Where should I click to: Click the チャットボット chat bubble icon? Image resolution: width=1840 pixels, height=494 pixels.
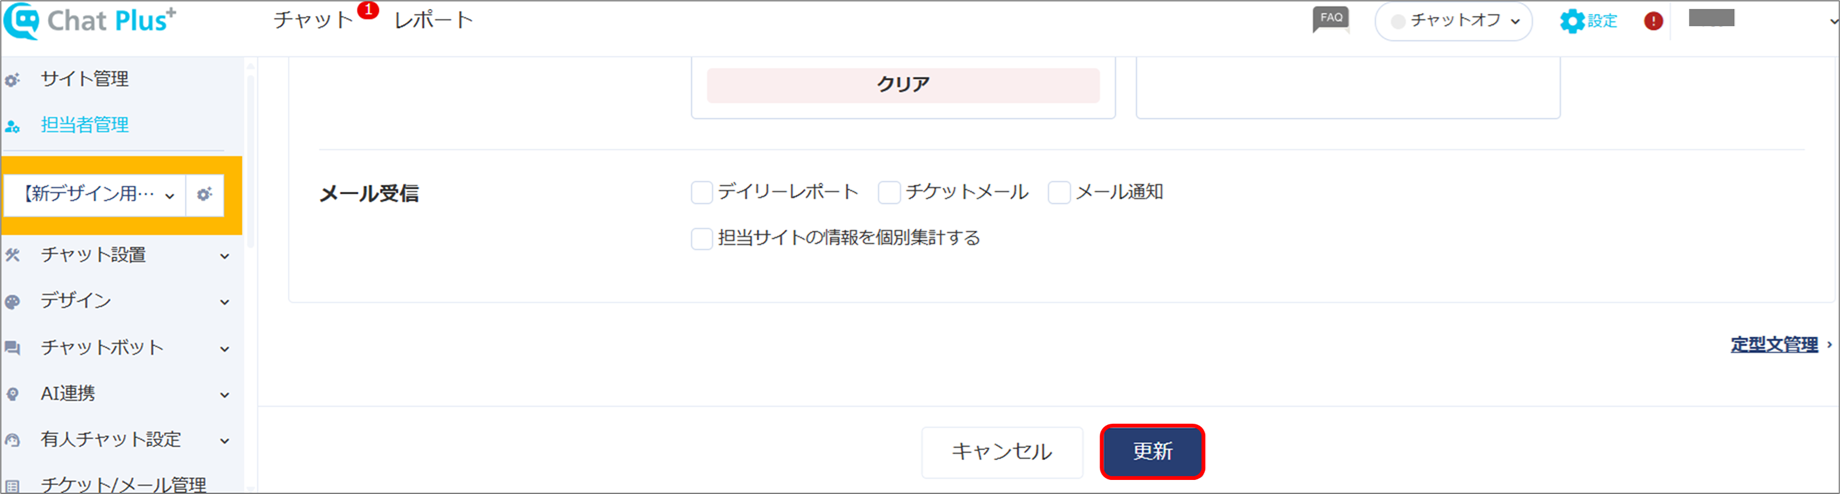tap(12, 348)
